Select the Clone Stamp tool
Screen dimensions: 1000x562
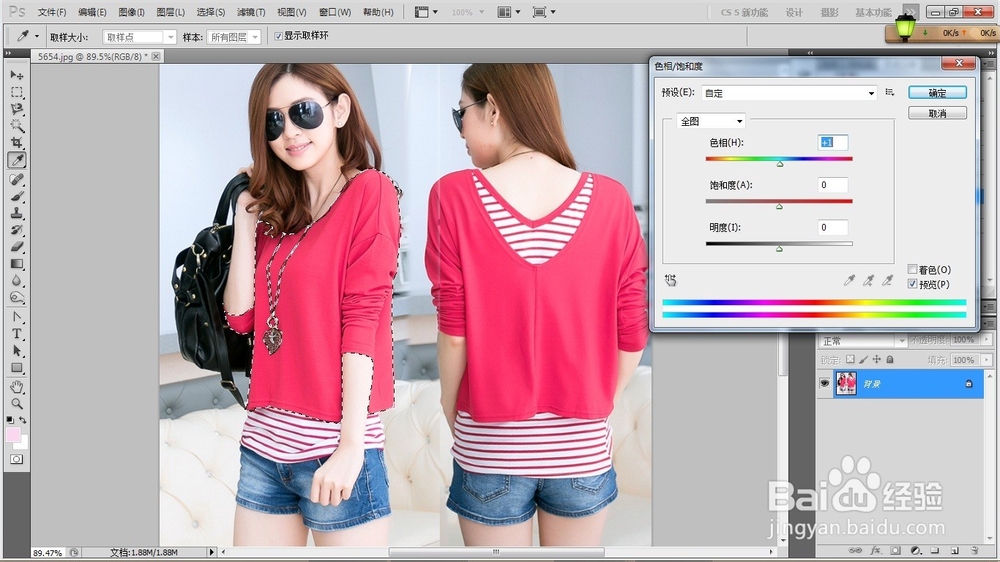pyautogui.click(x=17, y=213)
